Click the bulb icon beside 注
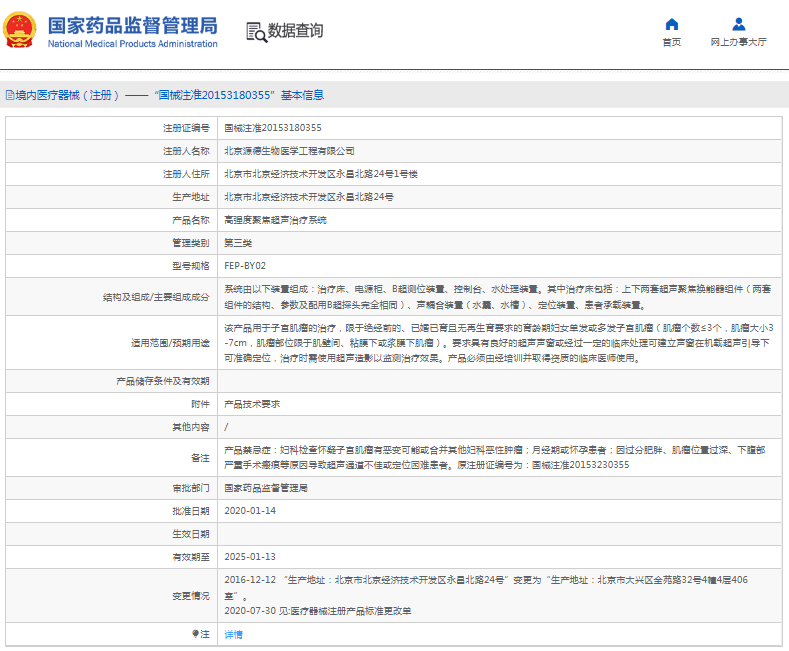The image size is (789, 651). coord(195,634)
